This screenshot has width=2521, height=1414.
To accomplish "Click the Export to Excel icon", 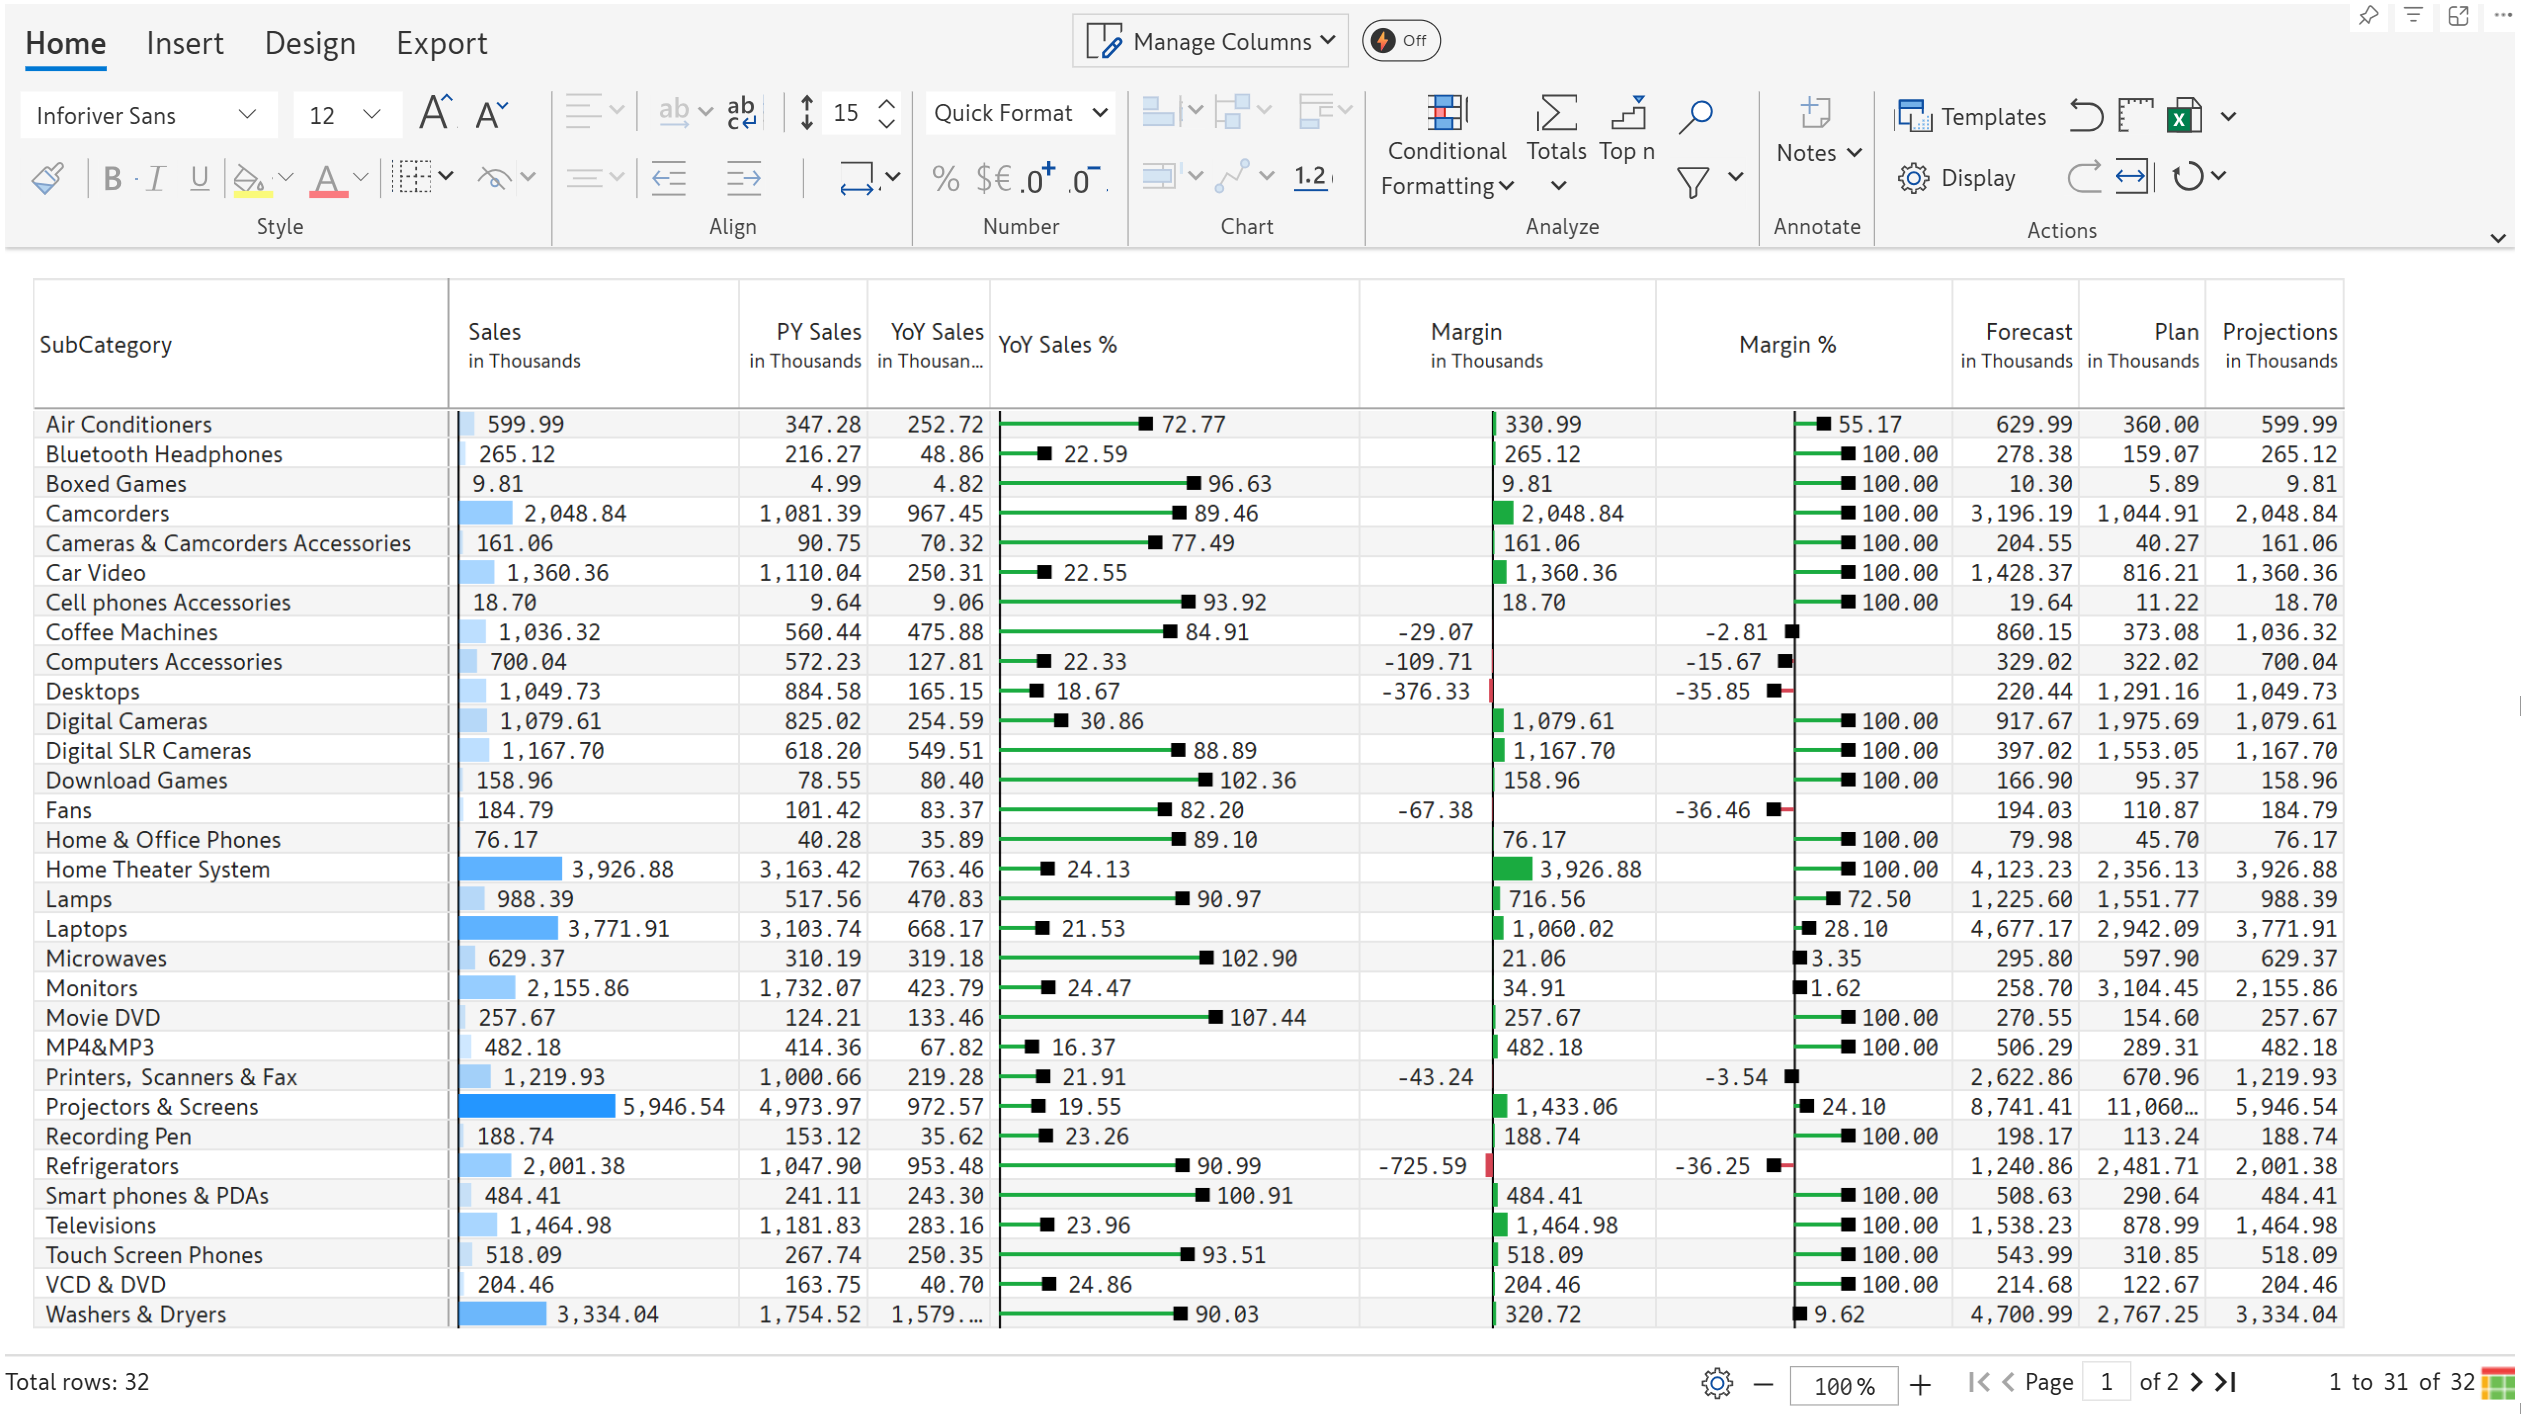I will [2185, 116].
